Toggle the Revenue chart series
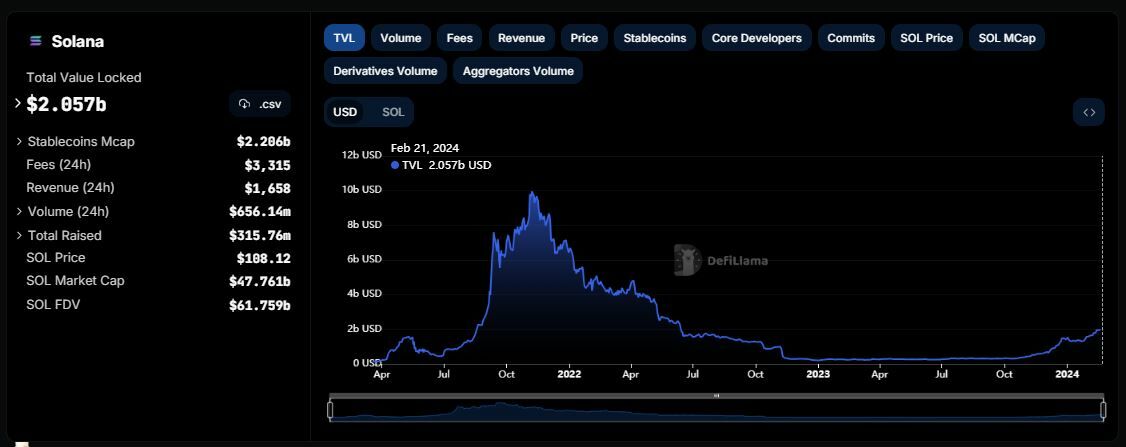This screenshot has height=447, width=1126. point(521,38)
